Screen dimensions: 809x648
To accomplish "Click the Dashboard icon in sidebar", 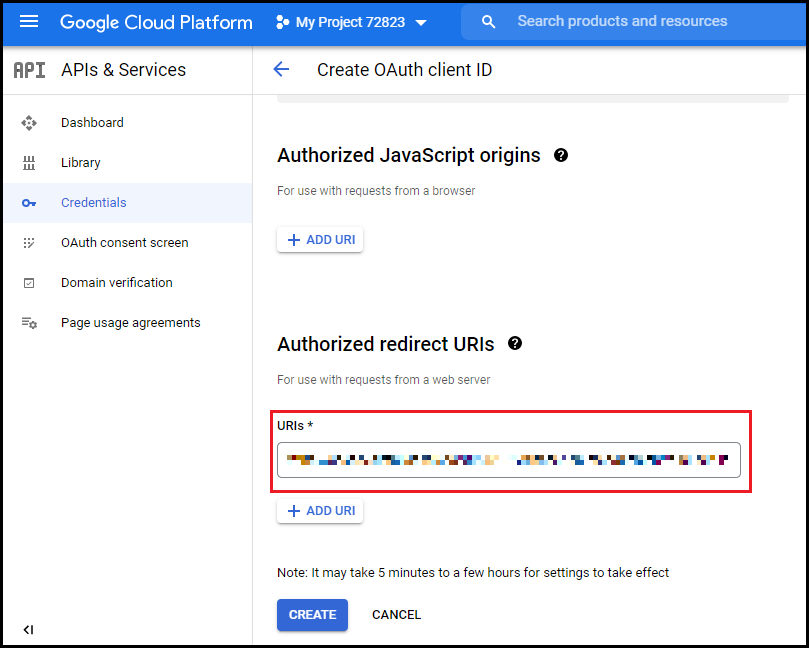I will click(x=29, y=123).
